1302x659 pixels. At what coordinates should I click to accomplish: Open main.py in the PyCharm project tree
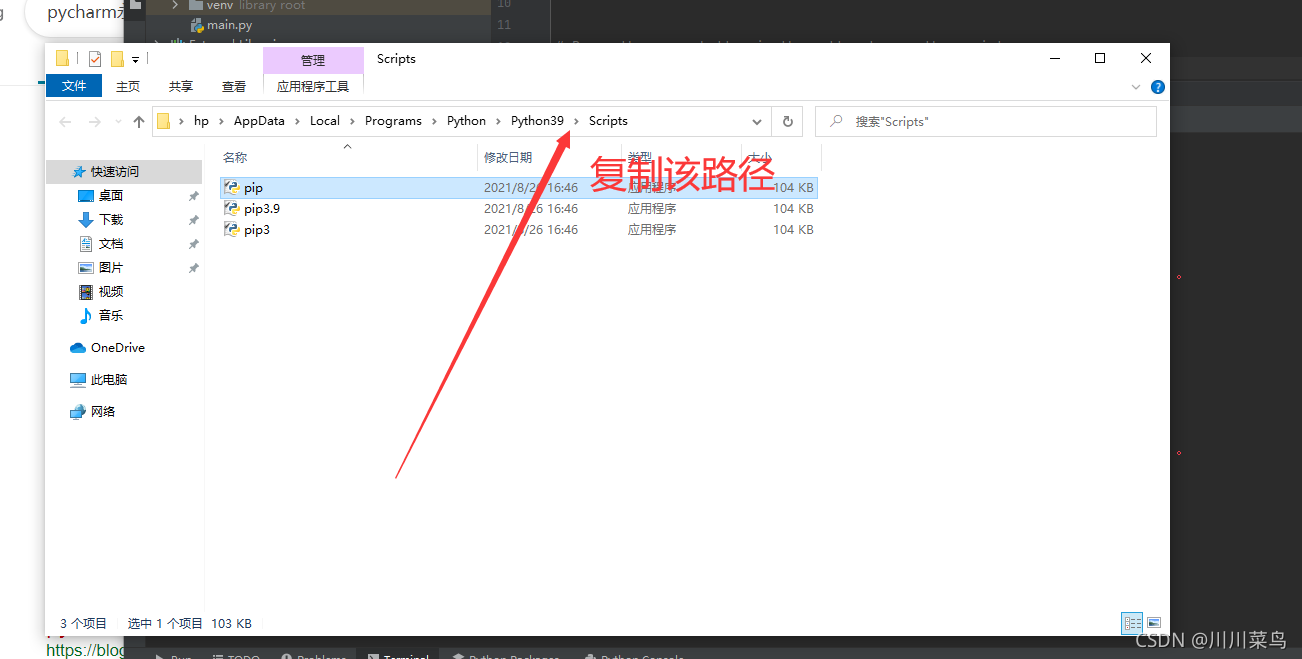[x=229, y=24]
